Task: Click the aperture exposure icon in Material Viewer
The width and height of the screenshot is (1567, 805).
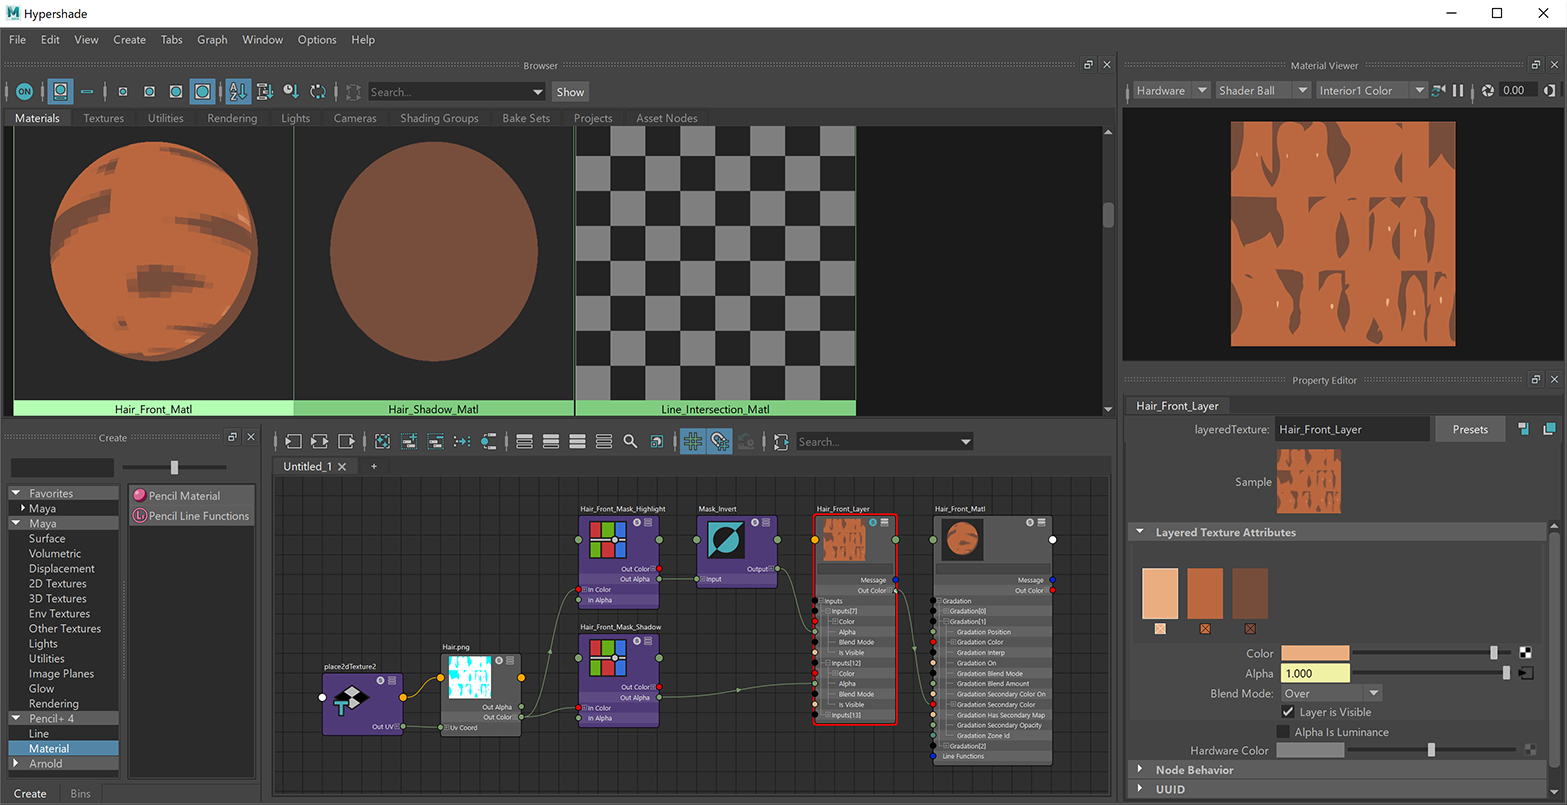Action: coord(1488,91)
